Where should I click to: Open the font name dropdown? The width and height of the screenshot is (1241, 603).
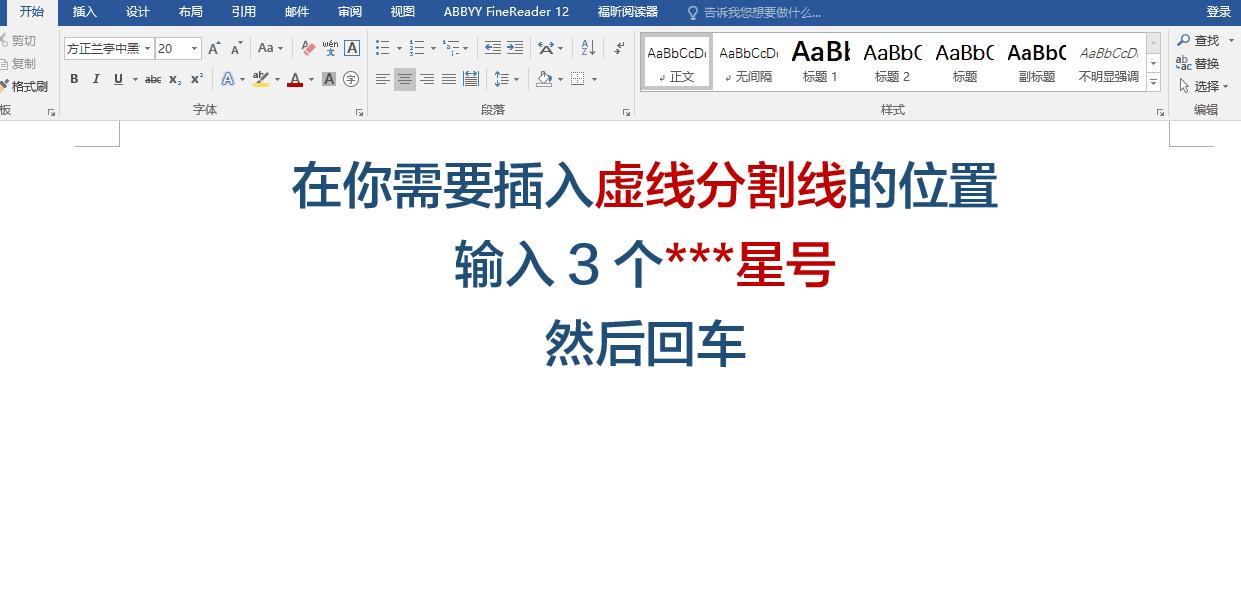[147, 47]
